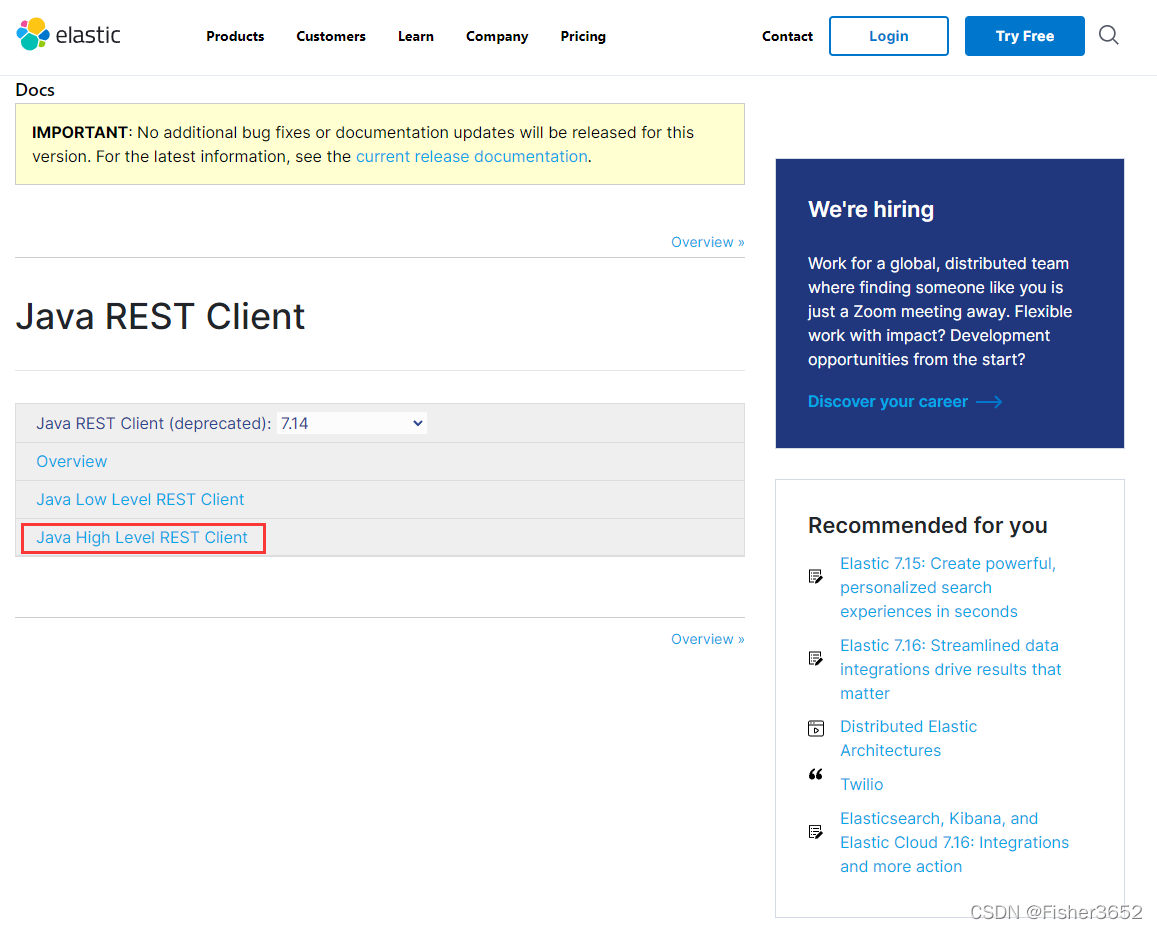The image size is (1157, 929).
Task: Open Java Low Level REST Client
Action: pyautogui.click(x=140, y=500)
